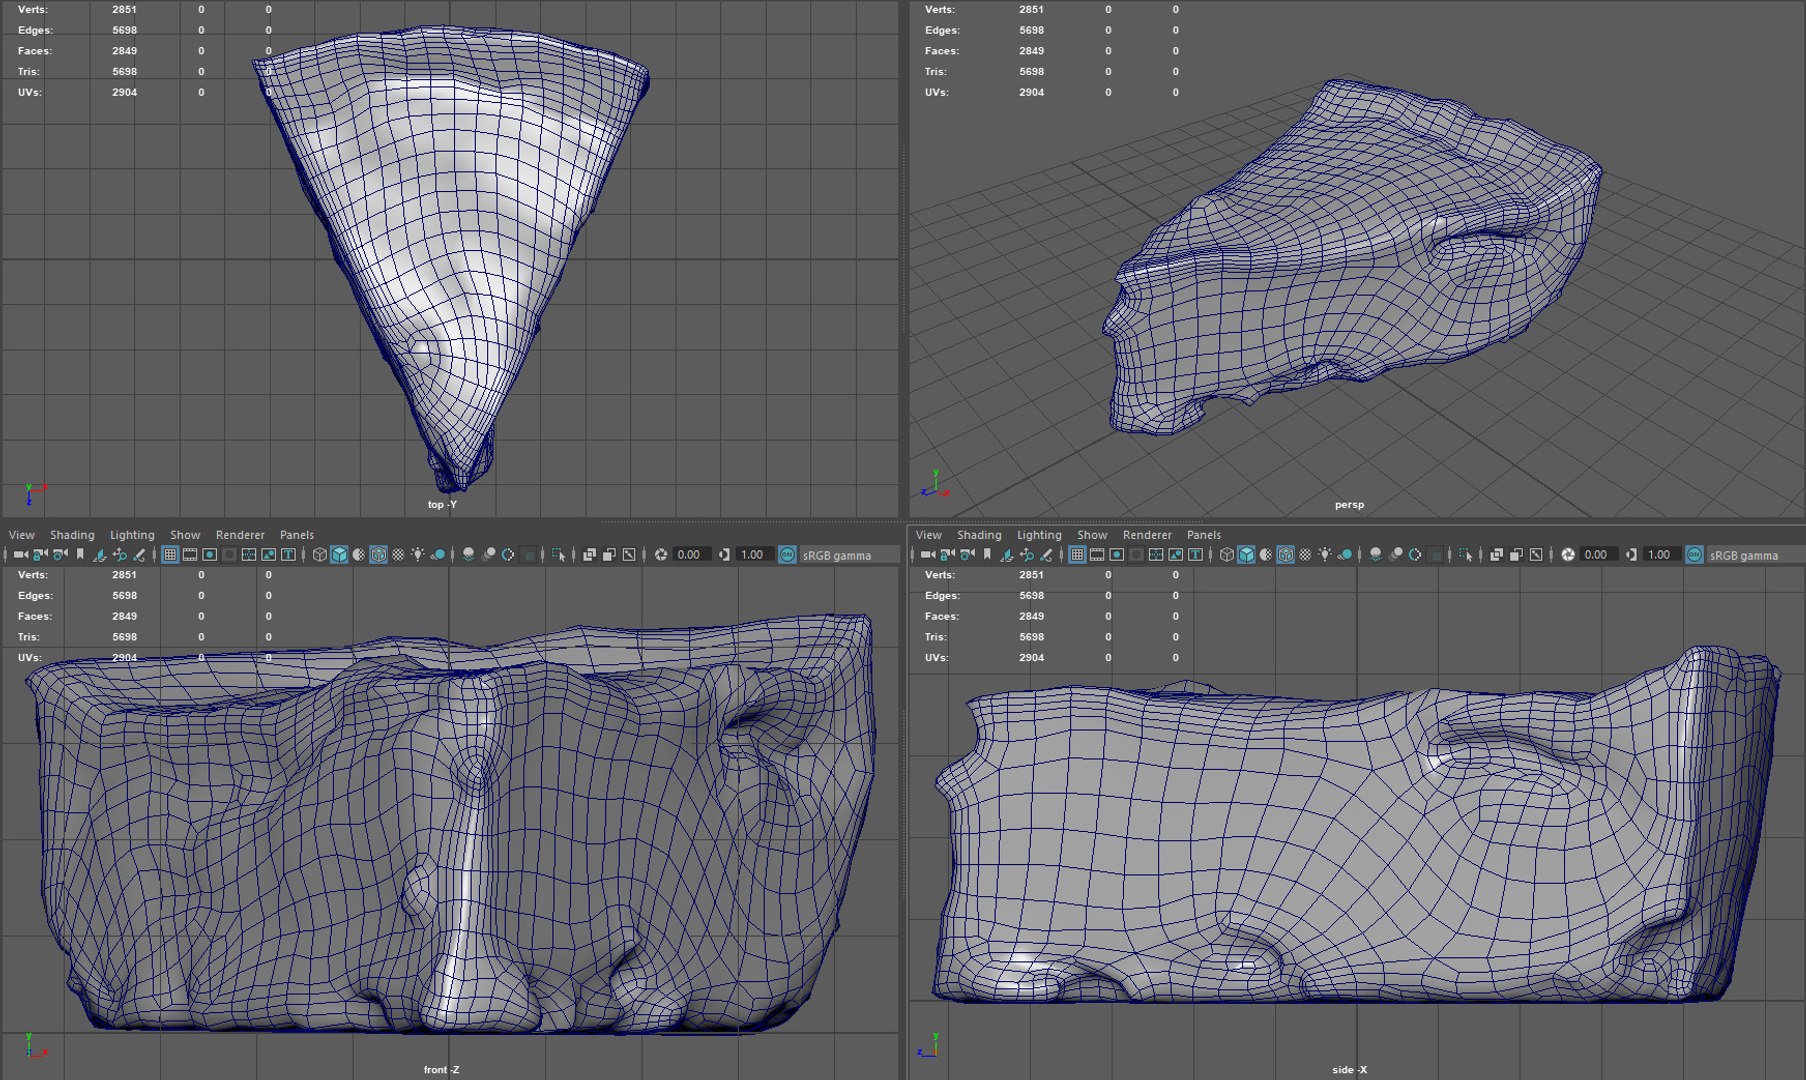This screenshot has height=1080, width=1806.
Task: Toggle Film Gate in front panel toolbar
Action: 190,555
